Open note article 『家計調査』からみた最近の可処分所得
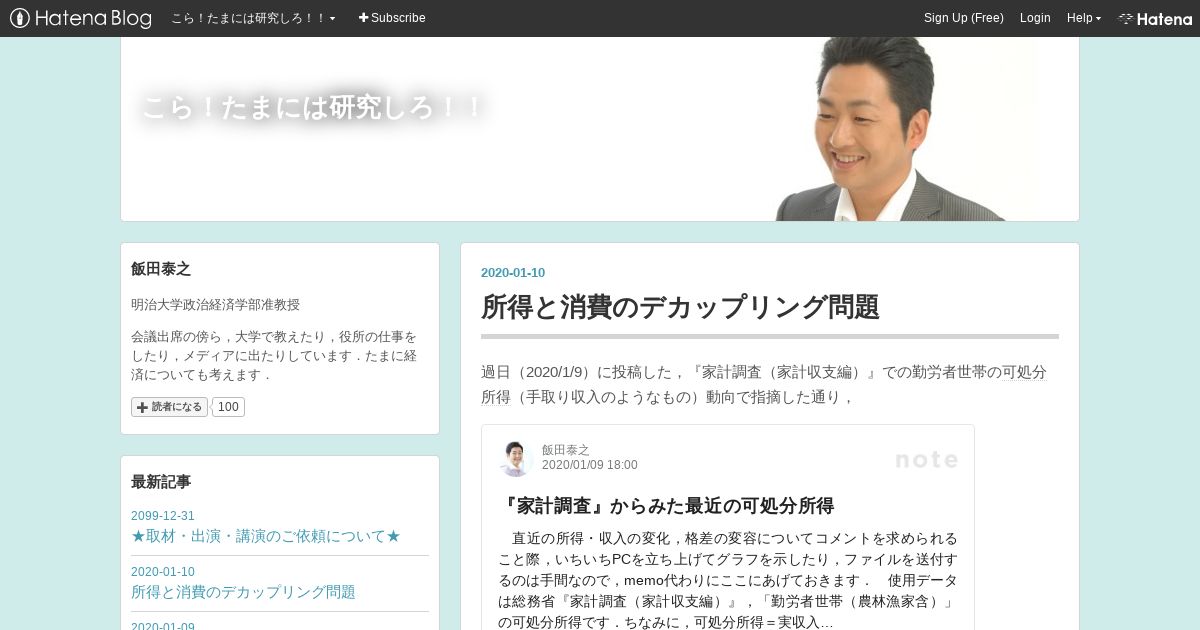Viewport: 1200px width, 630px height. 666,505
